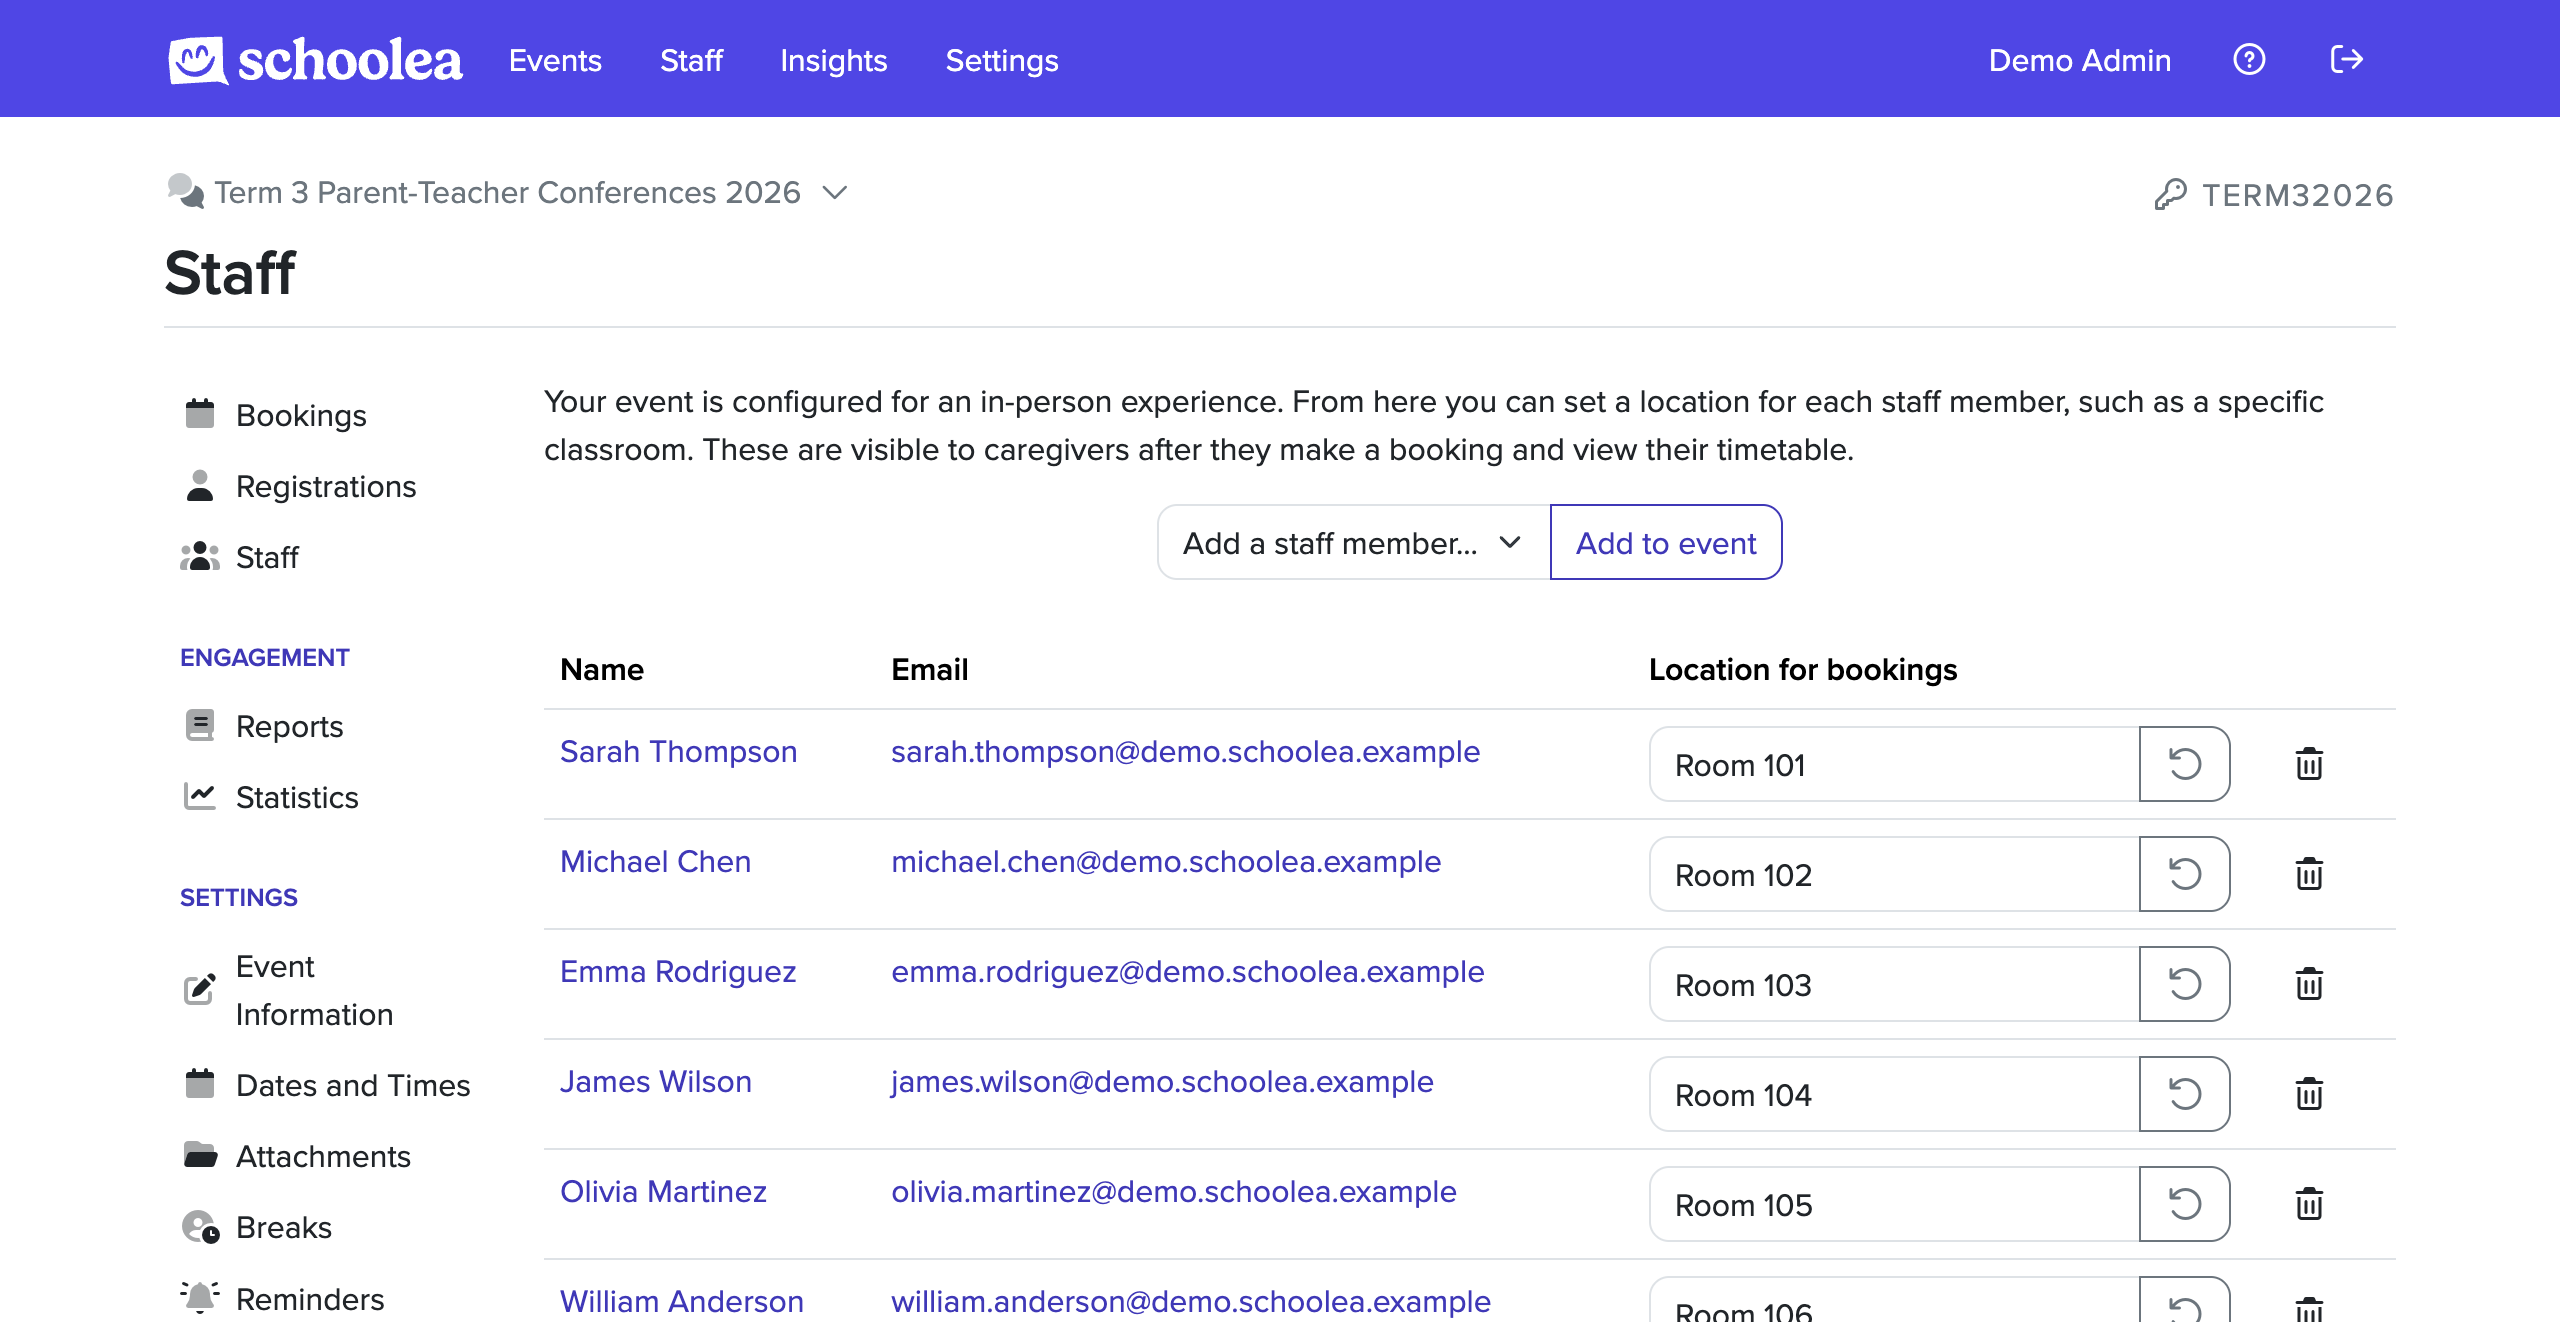
Task: Reset James Wilson's room location
Action: coord(2184,1094)
